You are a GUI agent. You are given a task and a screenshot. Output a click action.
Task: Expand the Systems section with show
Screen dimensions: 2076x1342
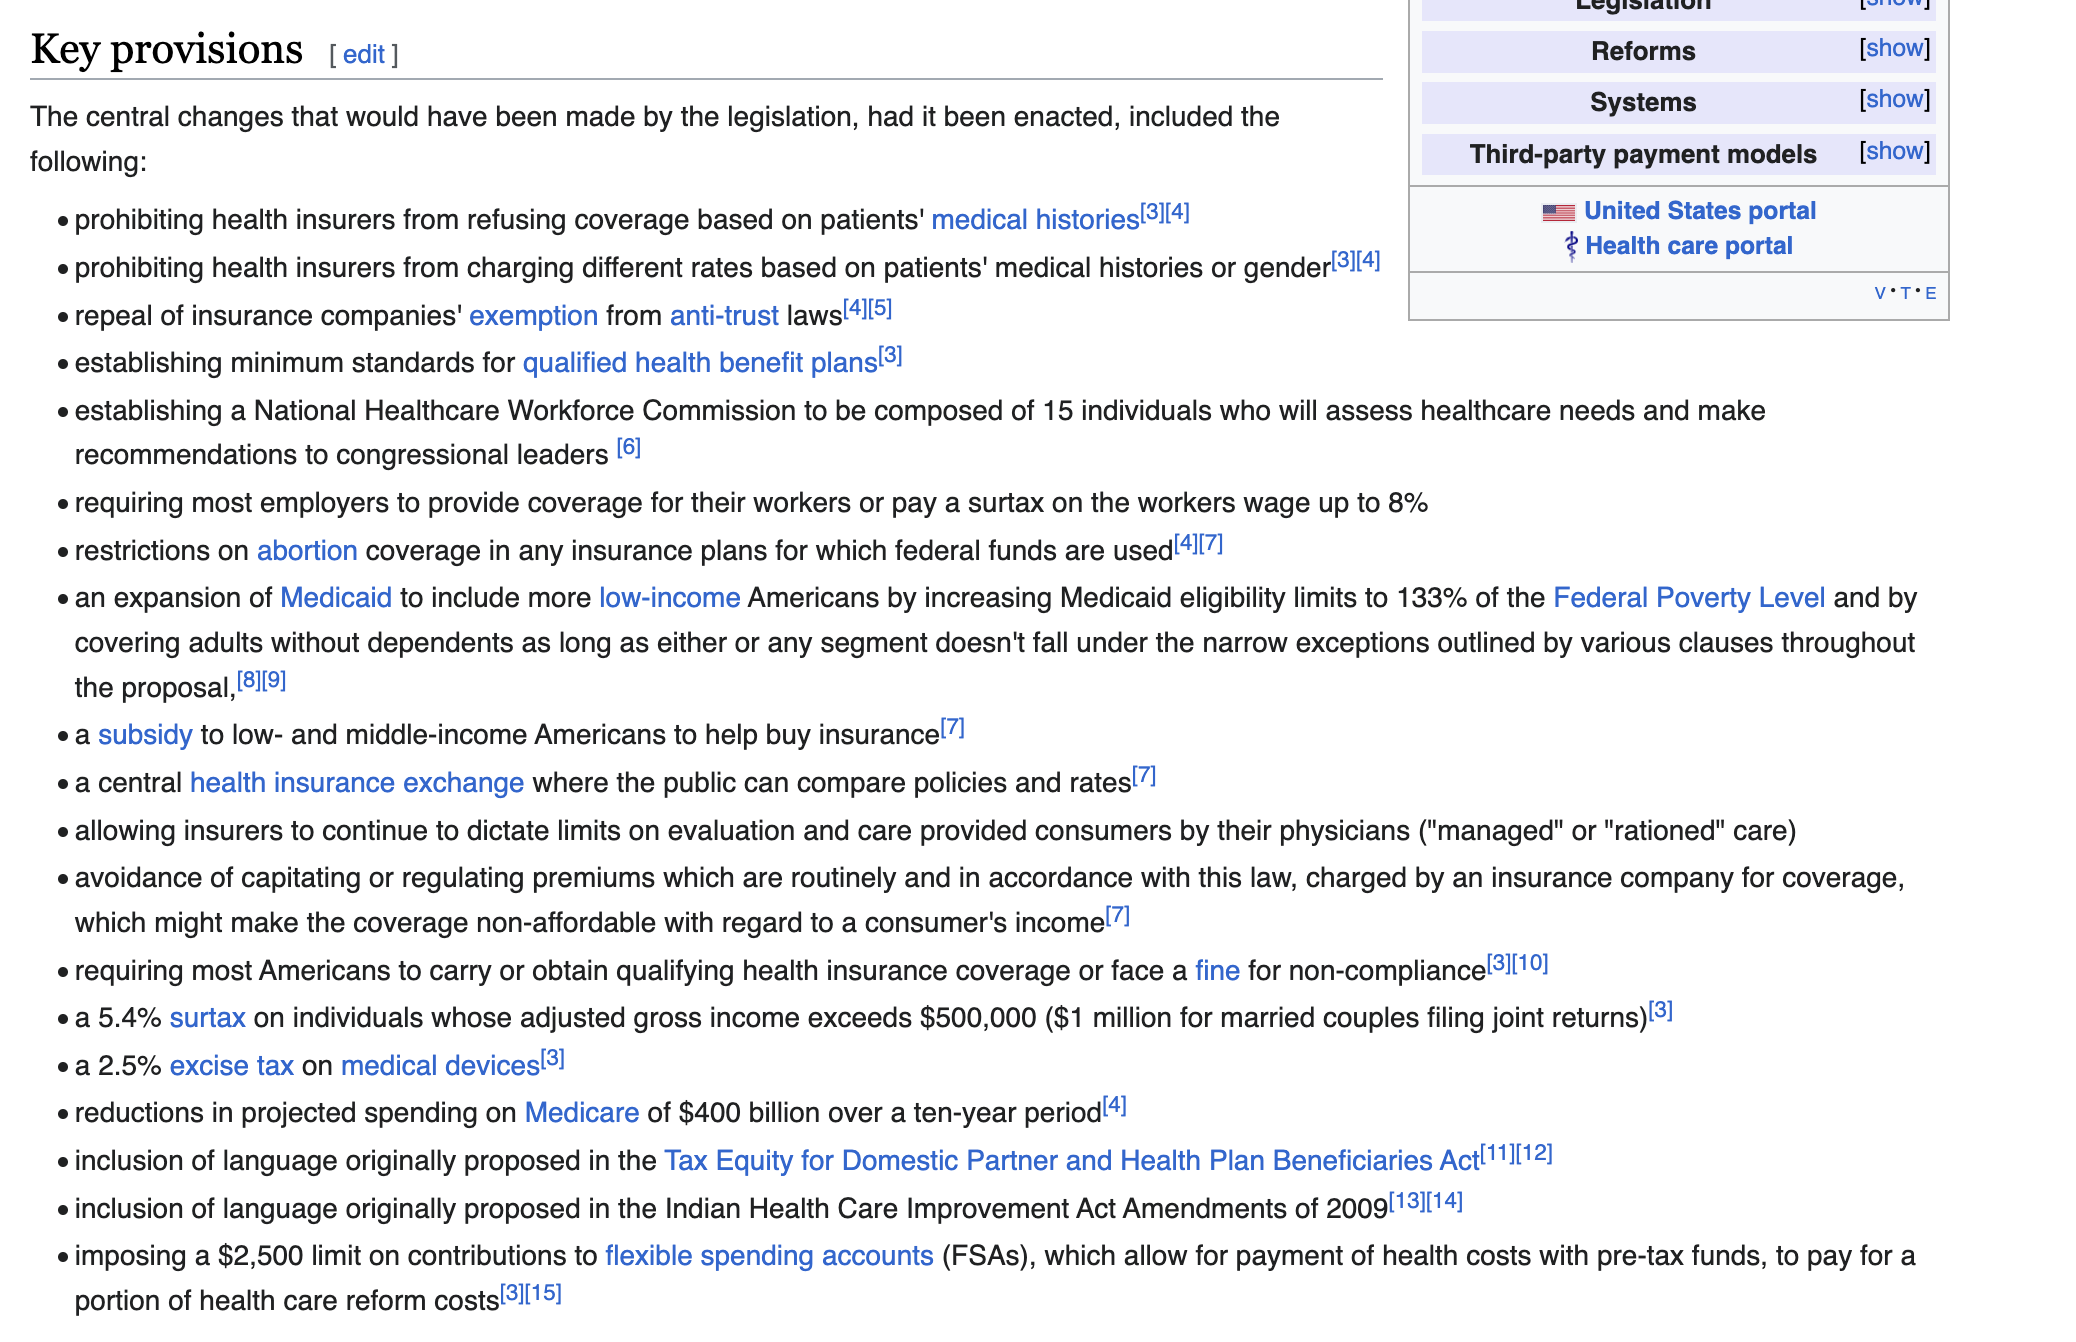(1894, 100)
